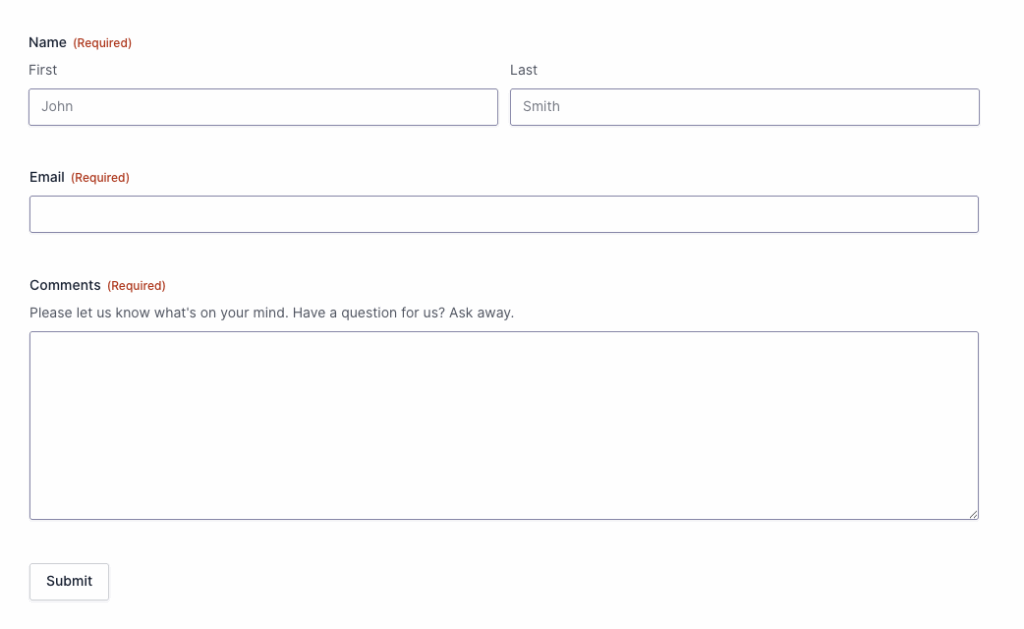This screenshot has width=1024, height=629.
Task: Click the Comments description helper text
Action: [x=270, y=312]
